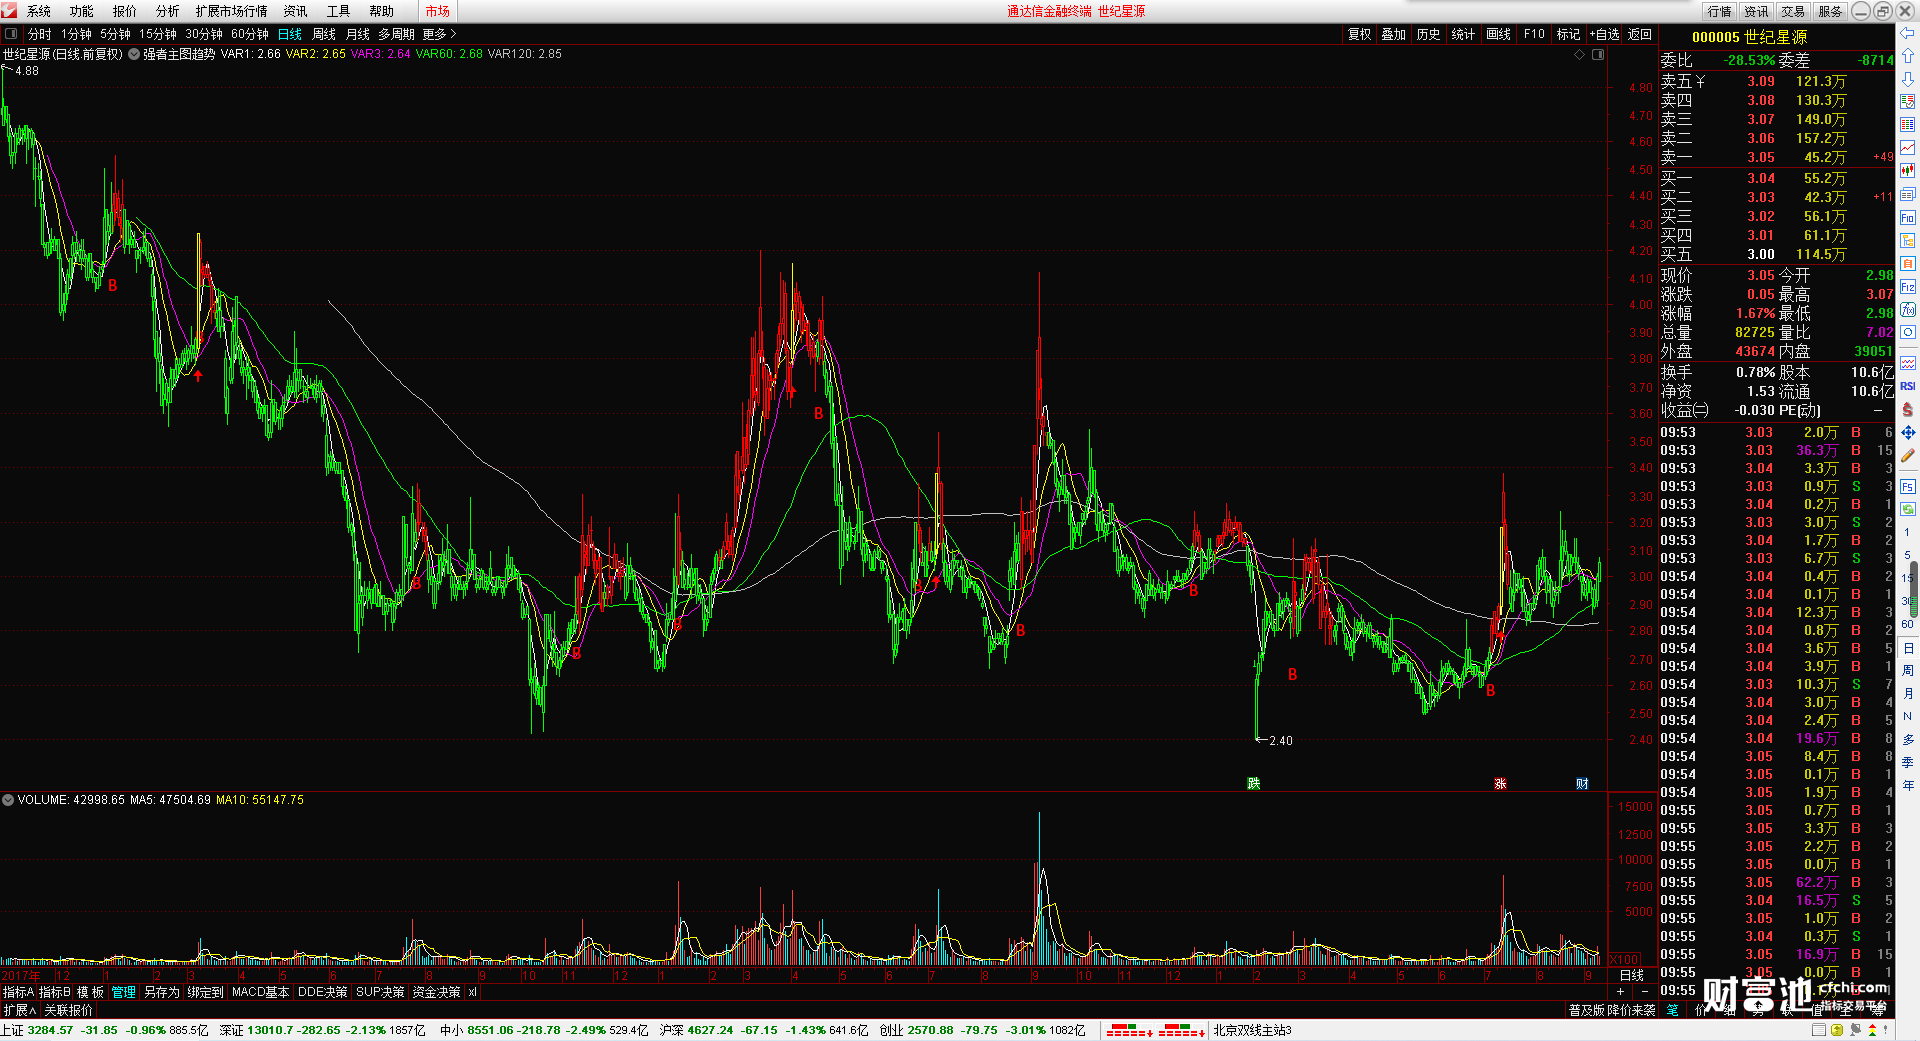Viewport: 1920px width, 1041px height.
Task: Click the small window icon left of 分时
Action: 10,34
